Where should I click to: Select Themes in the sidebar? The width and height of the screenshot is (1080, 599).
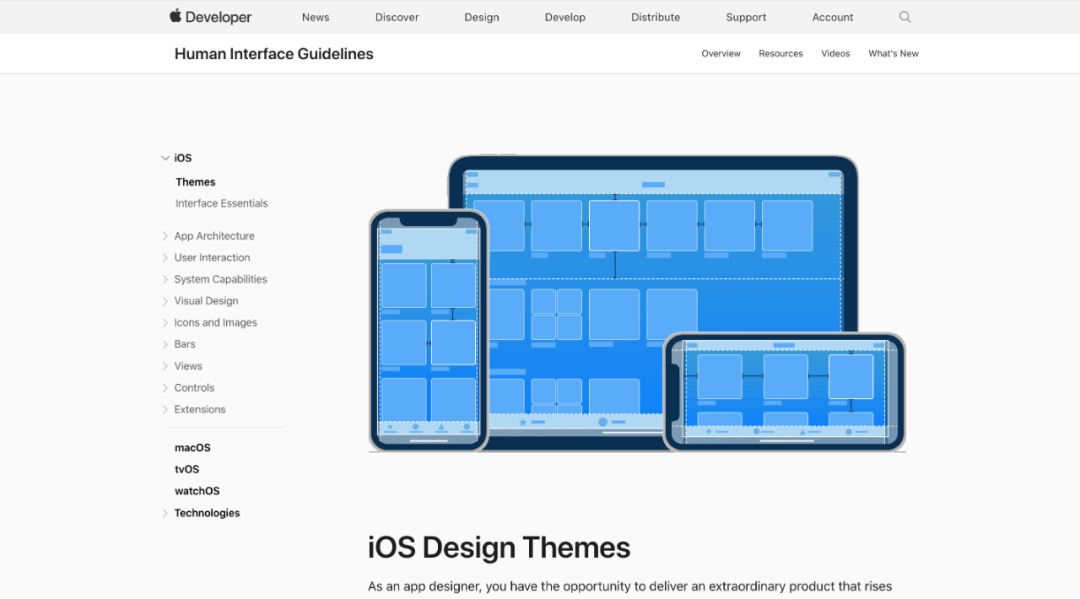[196, 182]
